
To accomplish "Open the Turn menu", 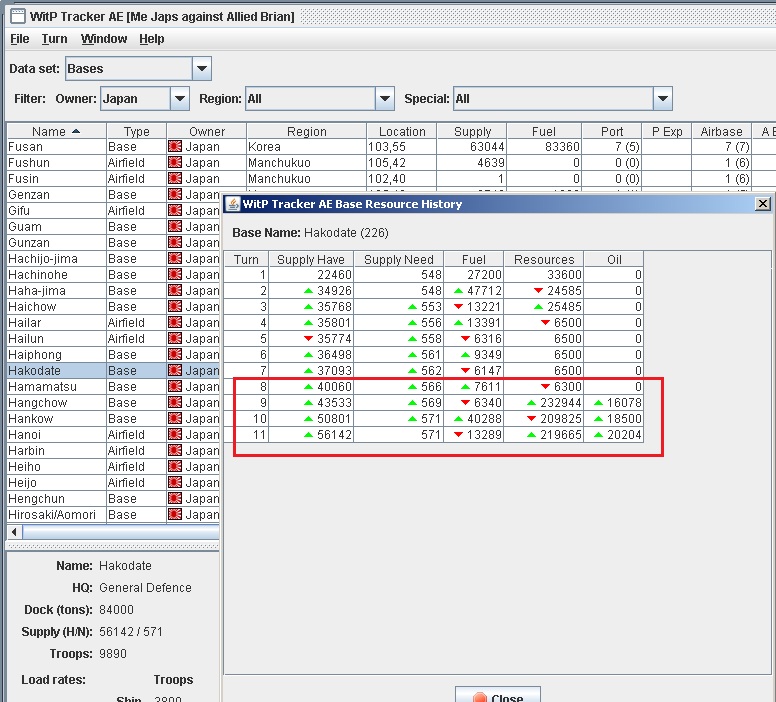I will pos(54,39).
